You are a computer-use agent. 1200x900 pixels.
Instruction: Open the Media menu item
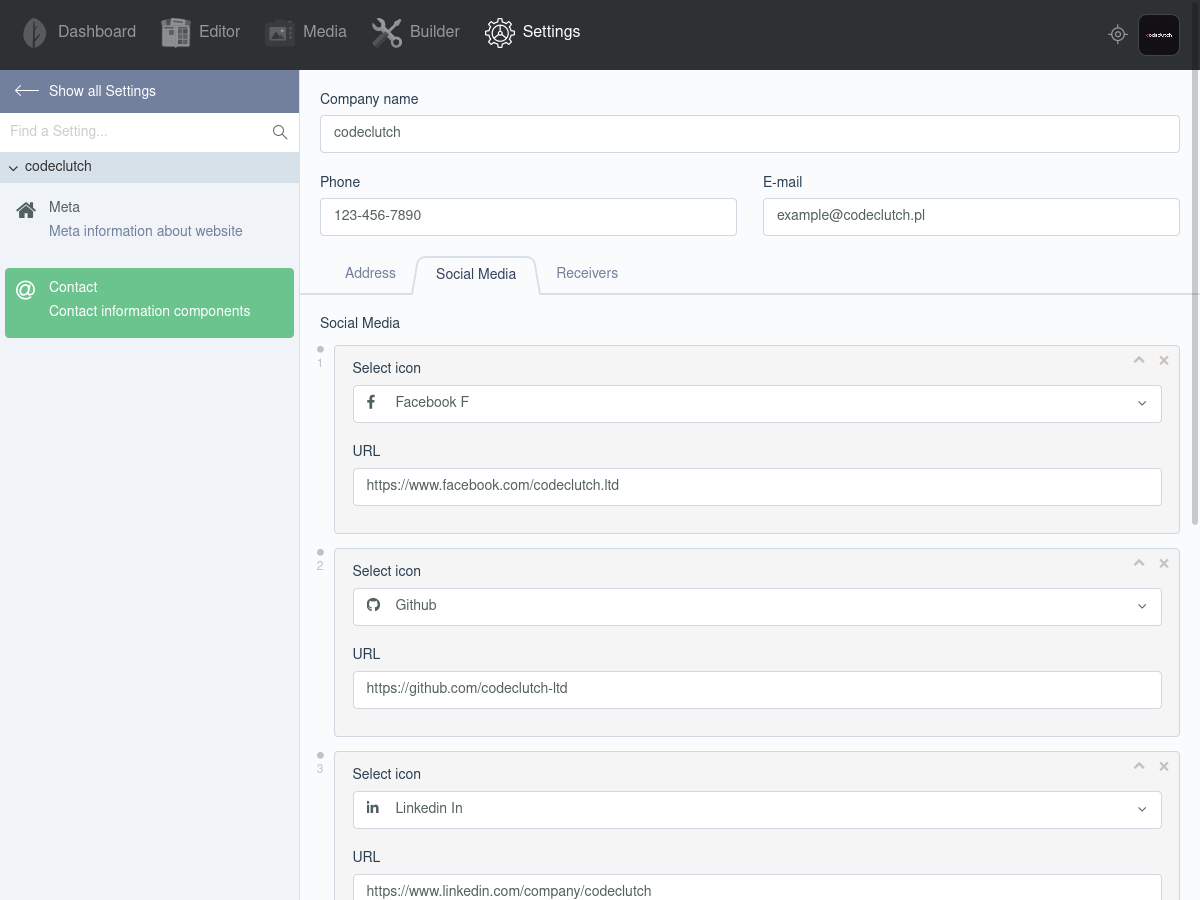click(x=306, y=33)
